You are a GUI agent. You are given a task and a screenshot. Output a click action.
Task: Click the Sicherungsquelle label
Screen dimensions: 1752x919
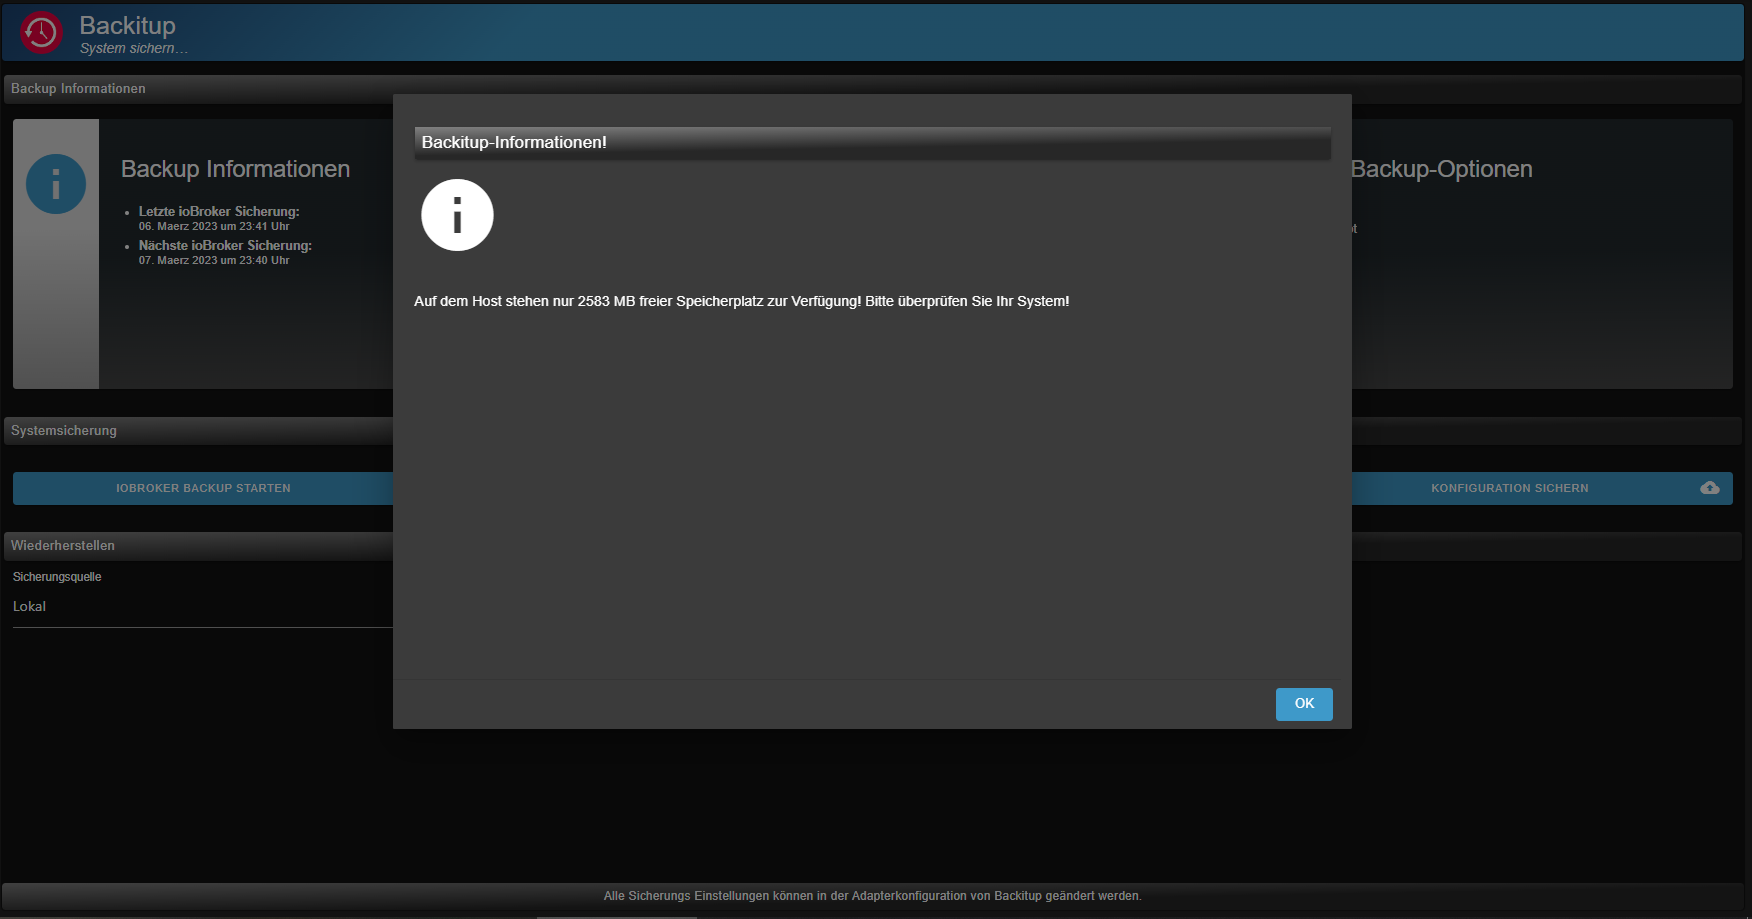57,577
